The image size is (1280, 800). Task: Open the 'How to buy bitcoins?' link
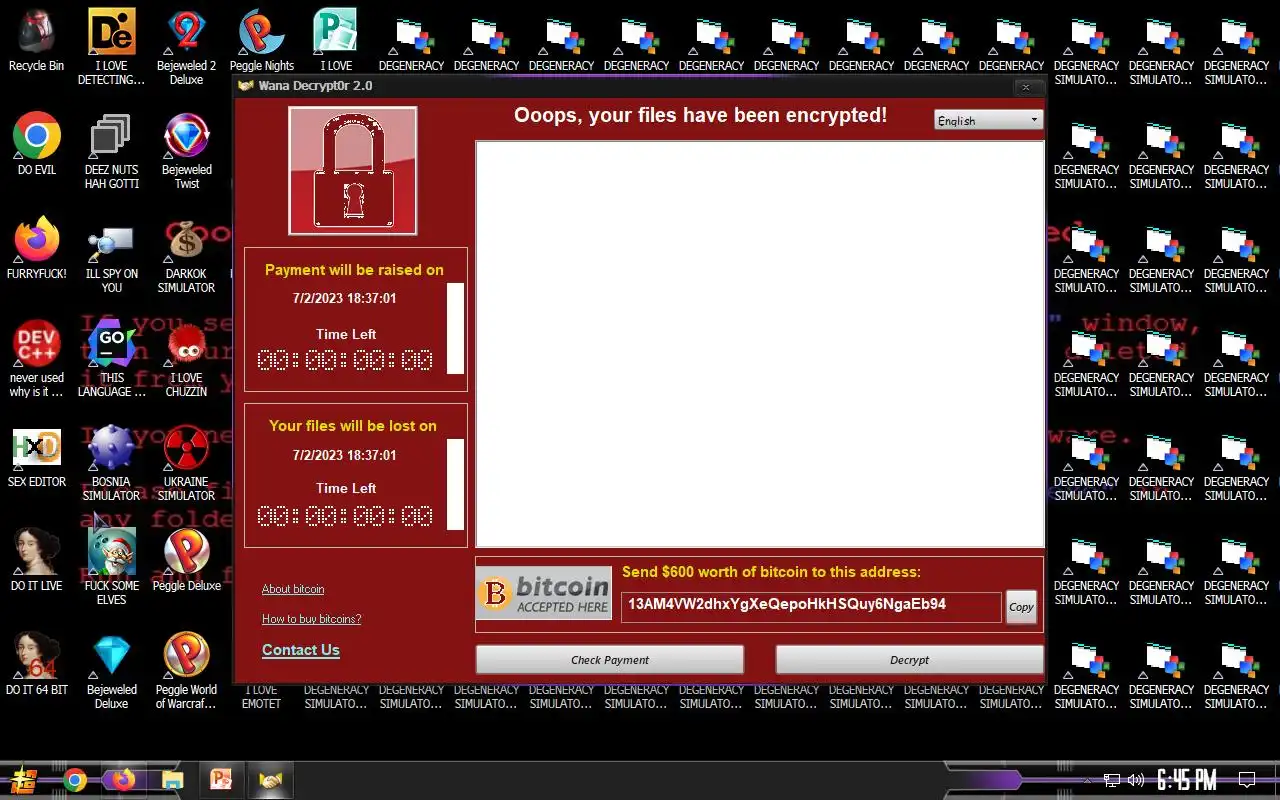click(312, 619)
